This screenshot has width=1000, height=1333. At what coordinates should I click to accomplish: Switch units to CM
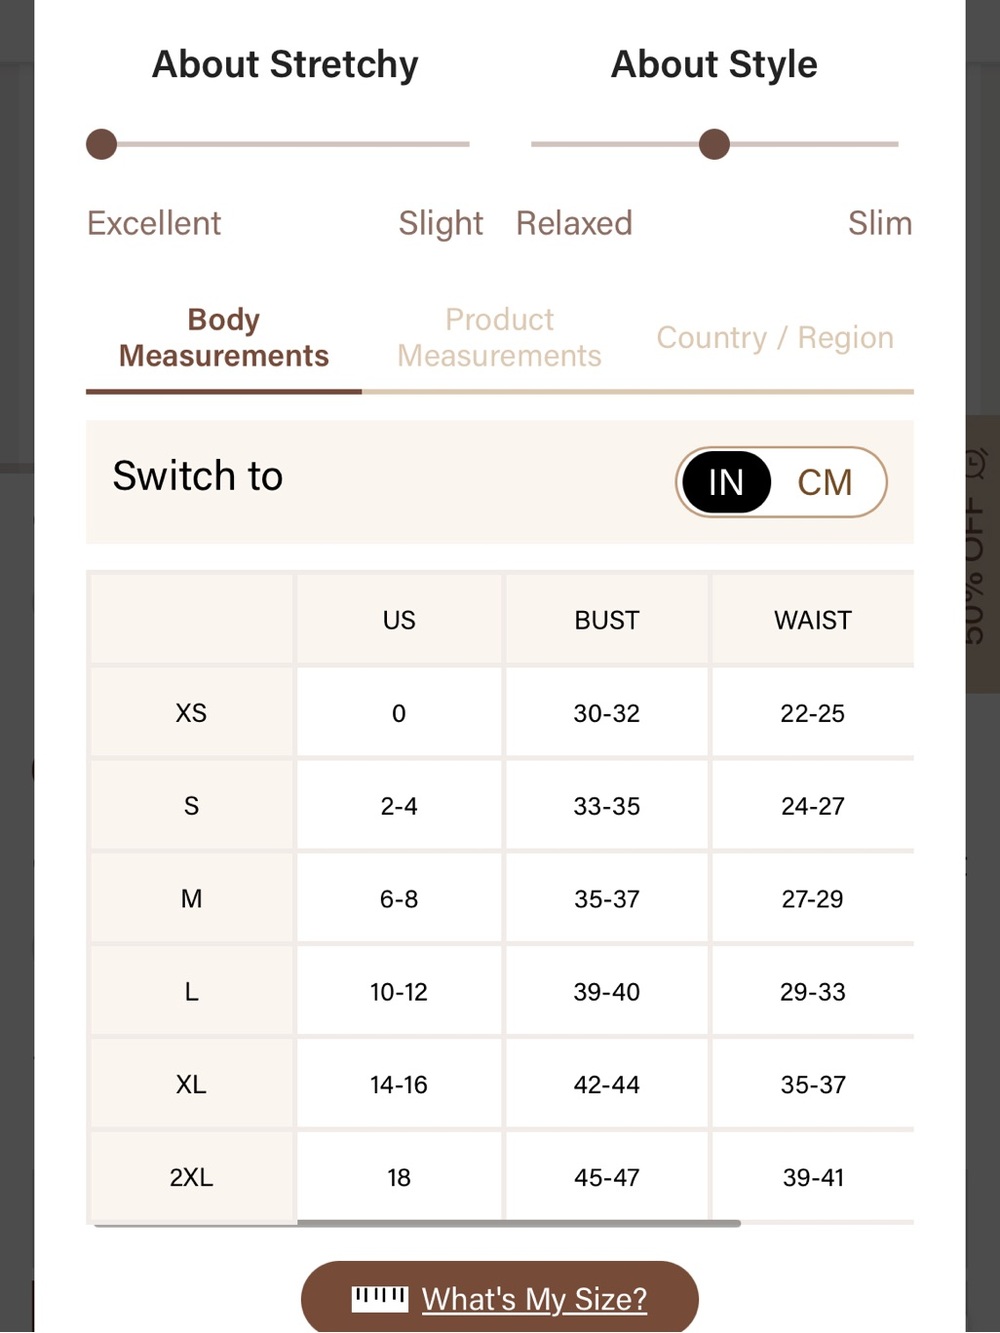pos(825,482)
